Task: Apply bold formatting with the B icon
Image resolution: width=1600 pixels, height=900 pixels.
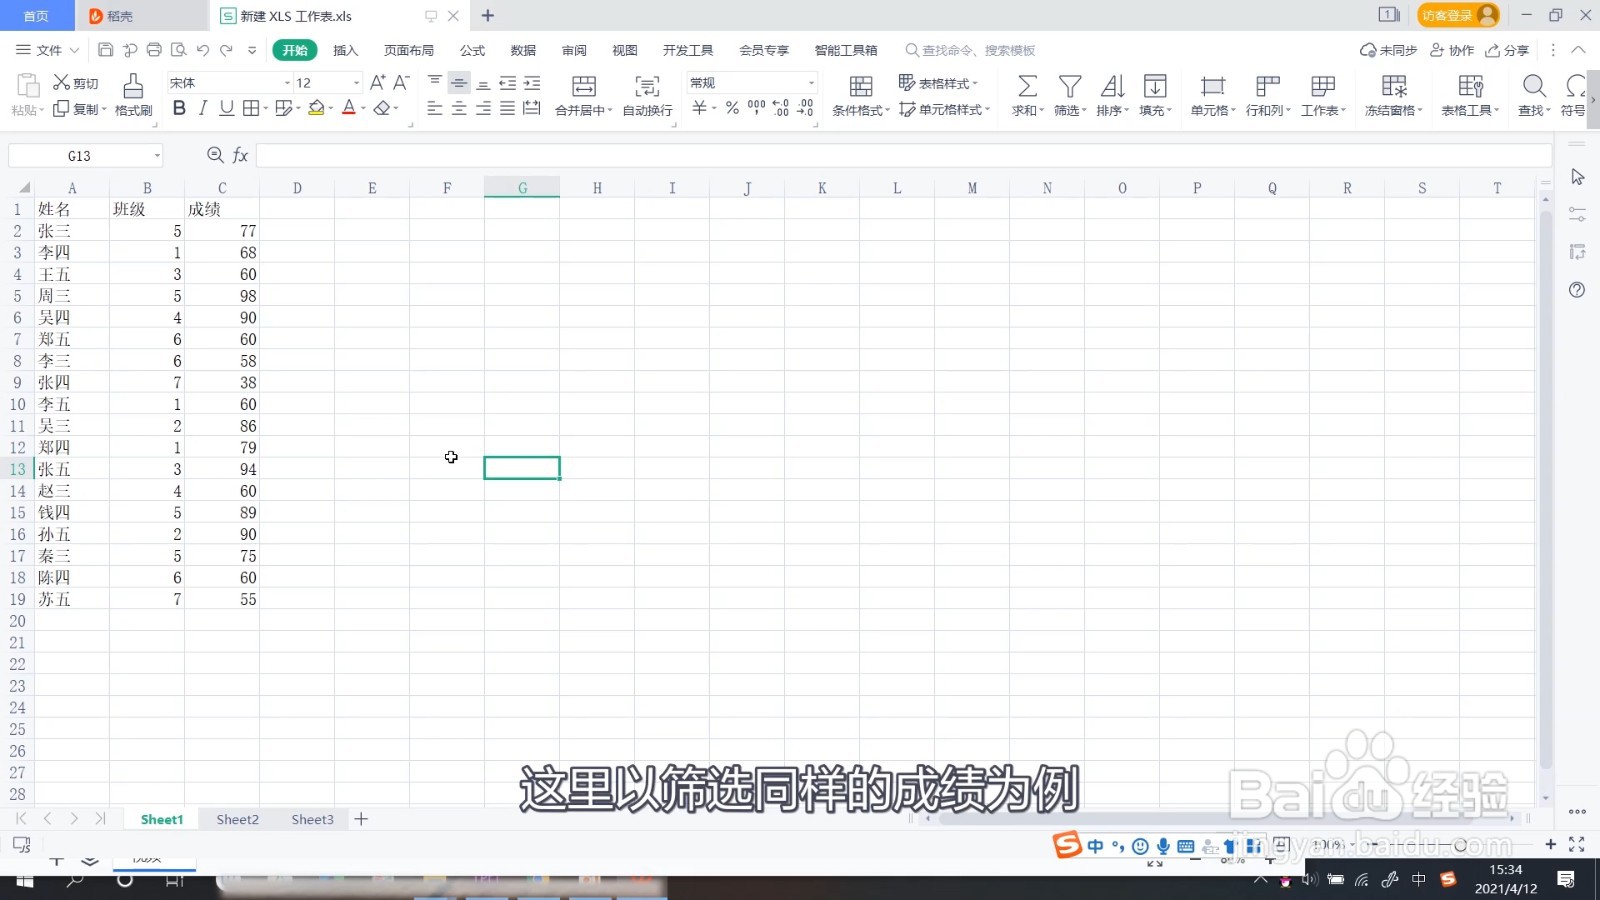Action: pos(179,108)
